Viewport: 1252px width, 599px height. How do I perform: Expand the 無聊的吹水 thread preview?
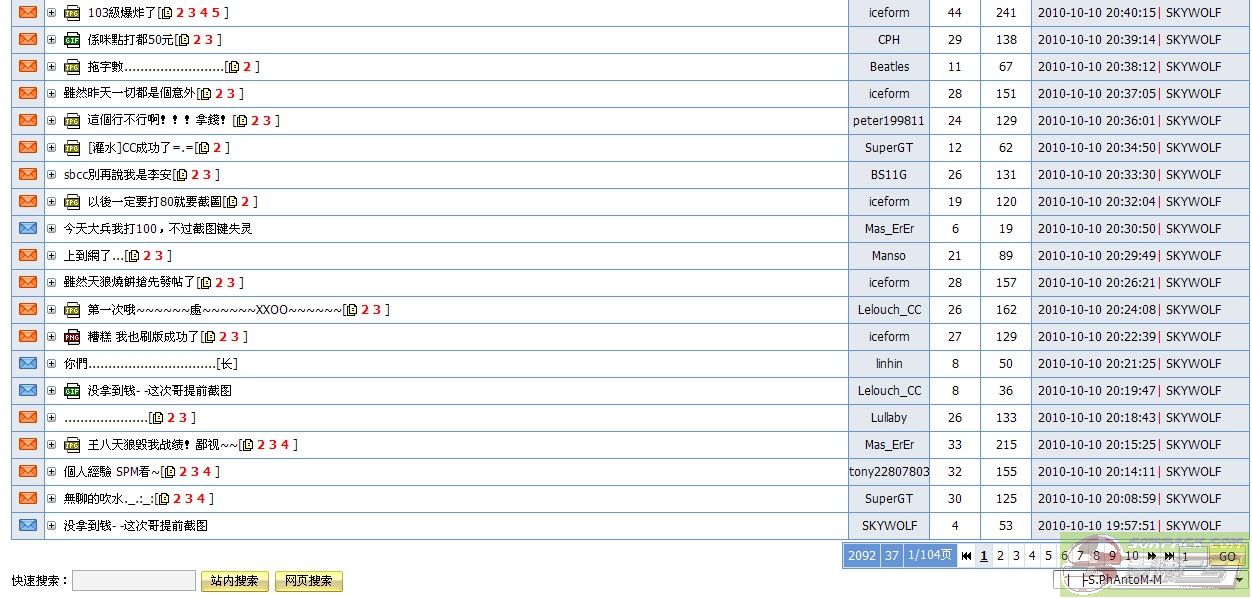(x=52, y=499)
